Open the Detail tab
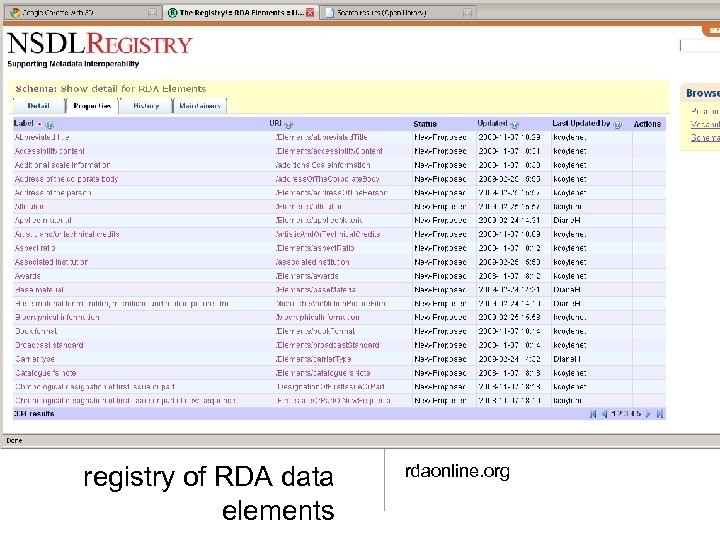 38,106
